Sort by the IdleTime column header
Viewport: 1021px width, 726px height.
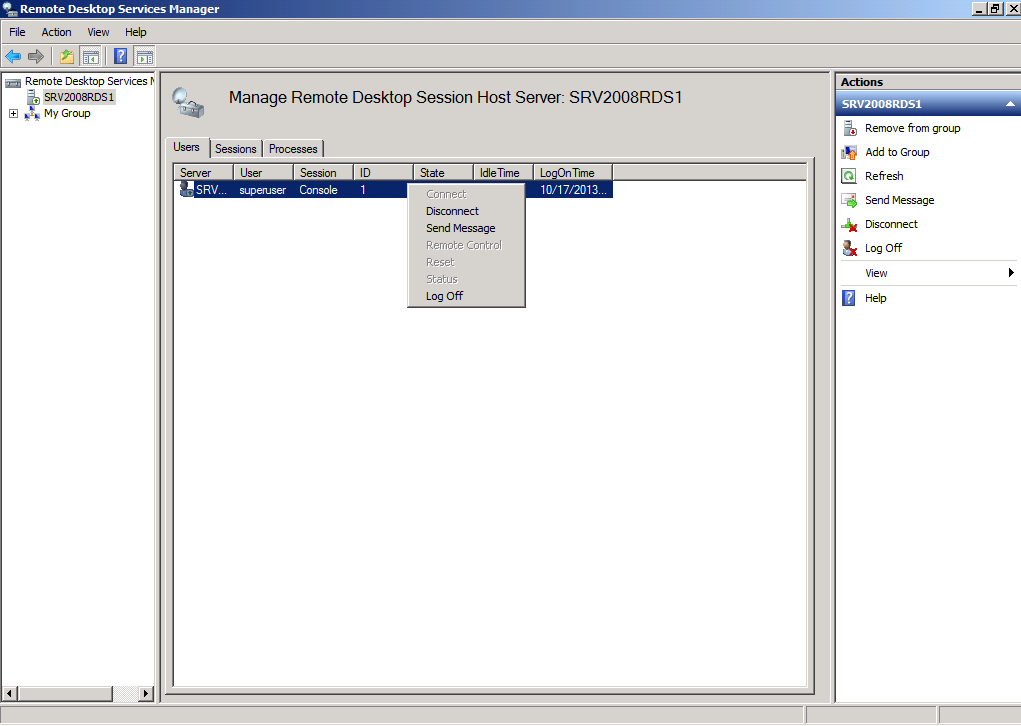[503, 173]
